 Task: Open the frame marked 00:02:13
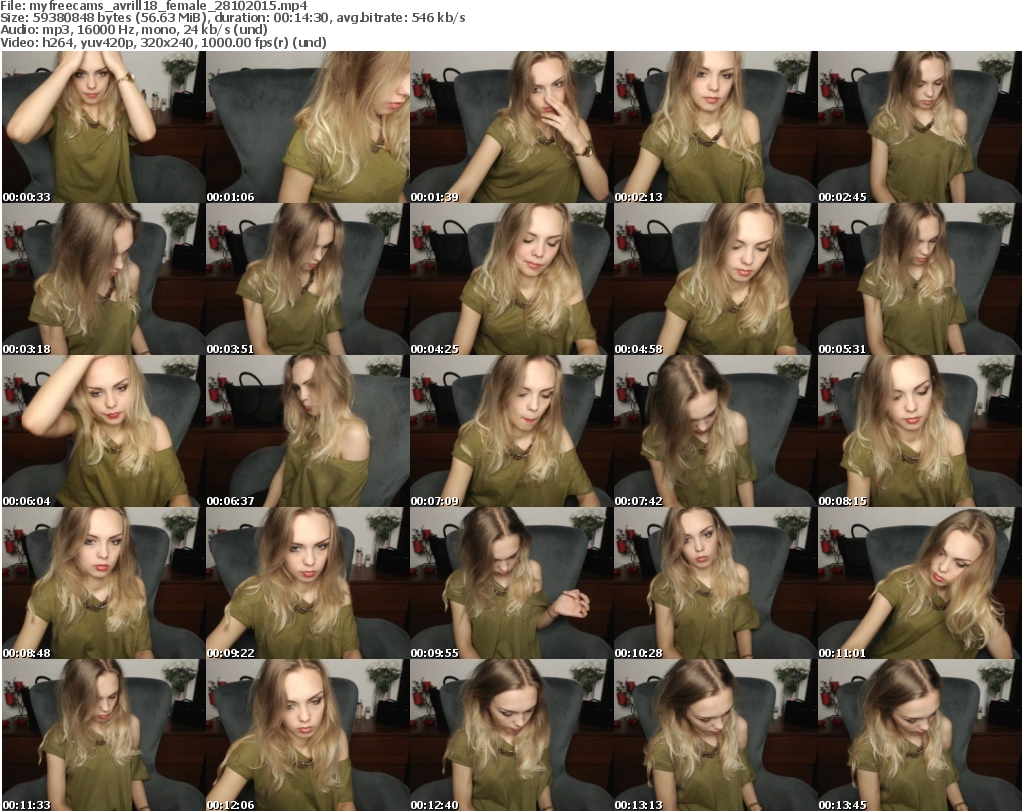(715, 127)
